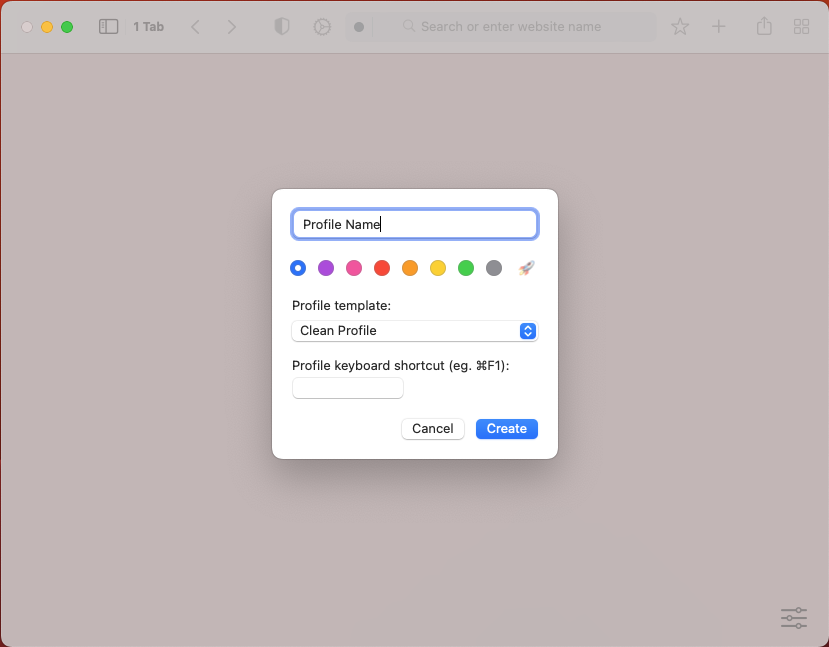Image resolution: width=829 pixels, height=647 pixels.
Task: Open the Profile template dropdown
Action: [x=415, y=331]
